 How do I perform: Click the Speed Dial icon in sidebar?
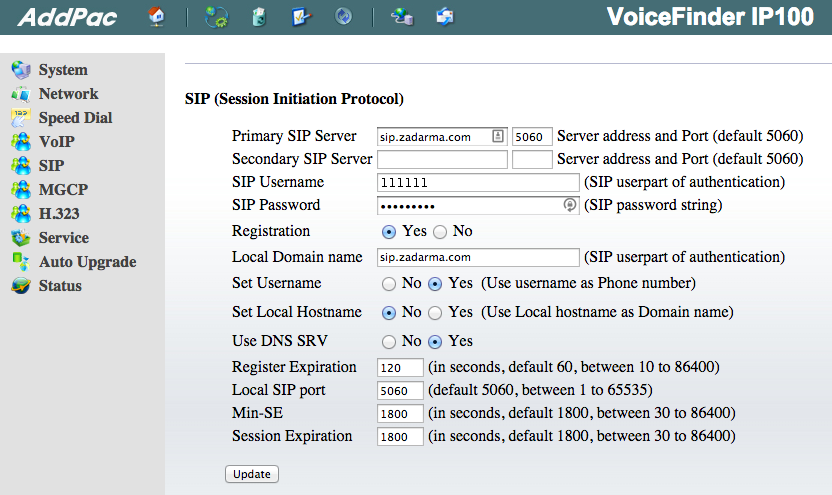coord(20,118)
